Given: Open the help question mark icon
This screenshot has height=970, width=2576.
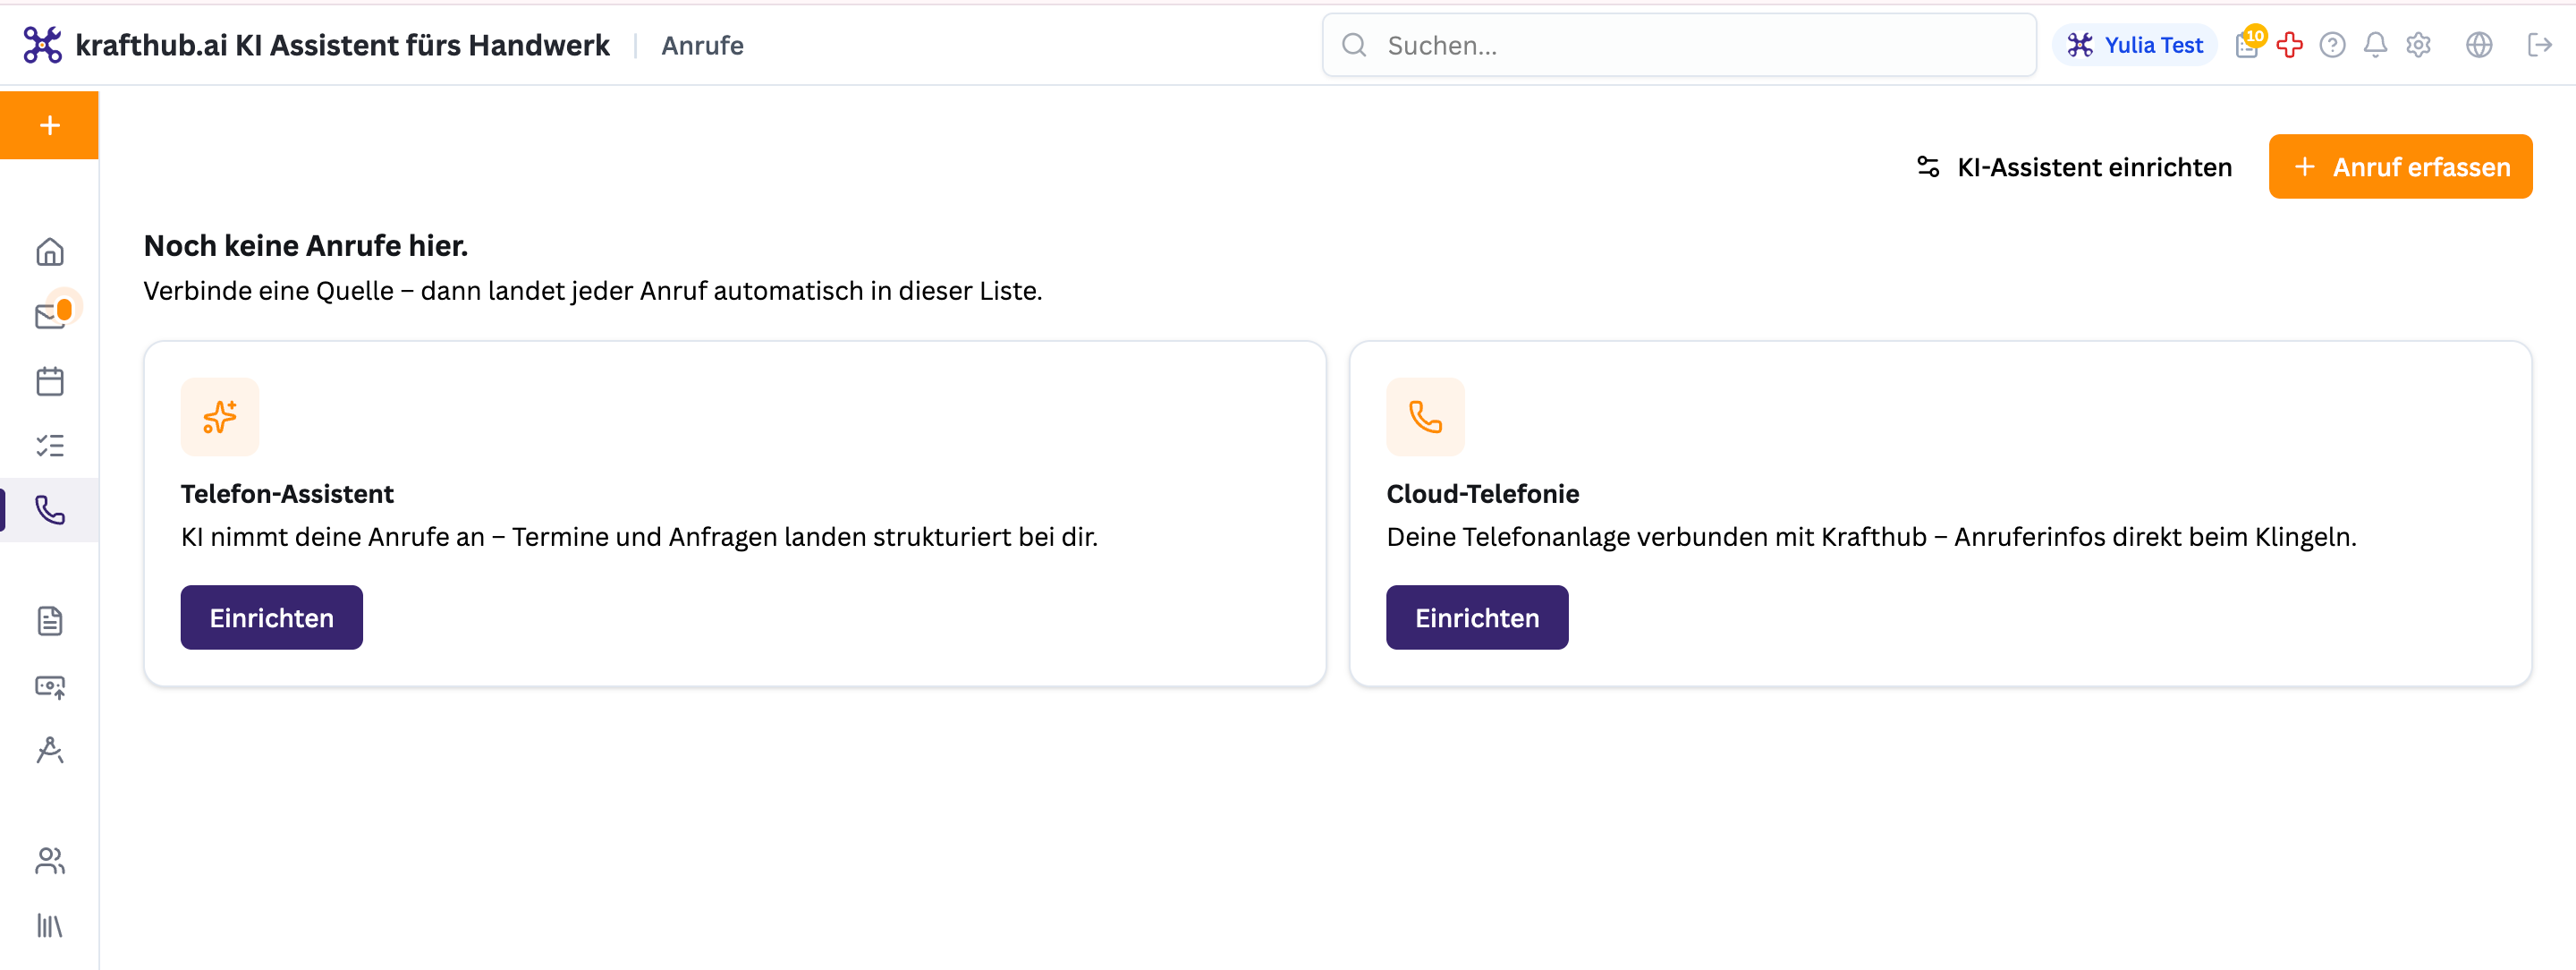Looking at the screenshot, I should [x=2332, y=45].
